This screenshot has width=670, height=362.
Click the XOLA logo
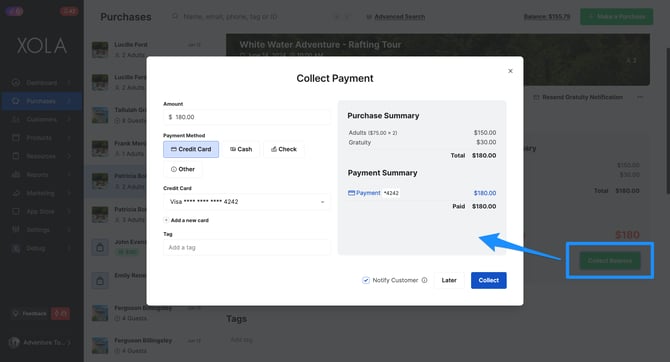pos(42,46)
